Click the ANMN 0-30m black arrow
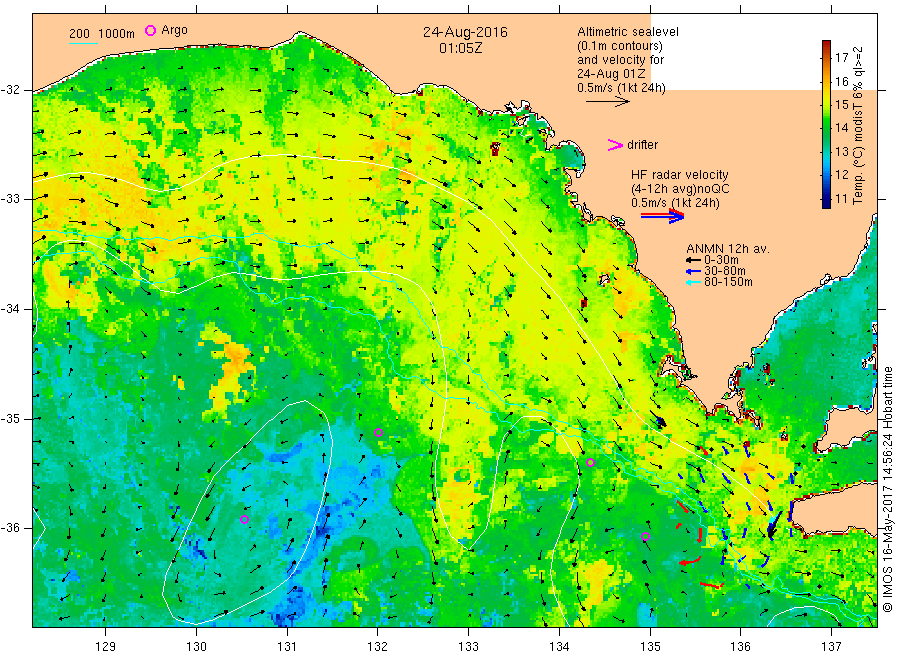This screenshot has width=900, height=660. [693, 260]
